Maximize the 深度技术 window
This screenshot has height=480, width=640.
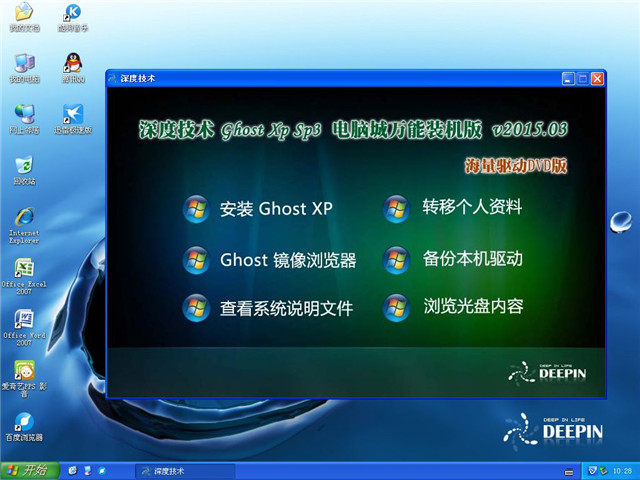[x=582, y=78]
